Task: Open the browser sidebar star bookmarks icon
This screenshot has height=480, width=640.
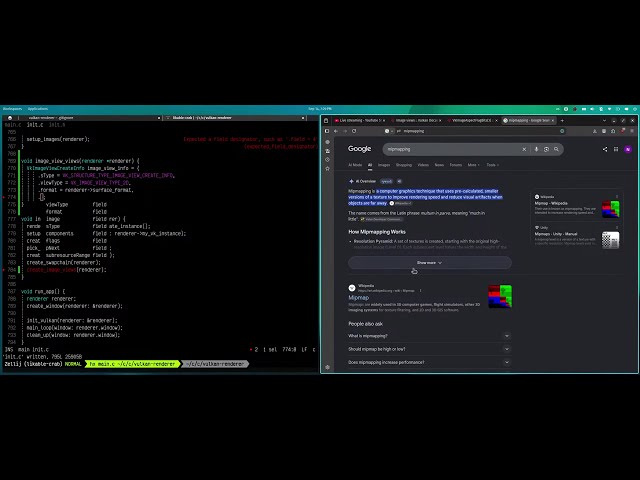Action: (327, 168)
